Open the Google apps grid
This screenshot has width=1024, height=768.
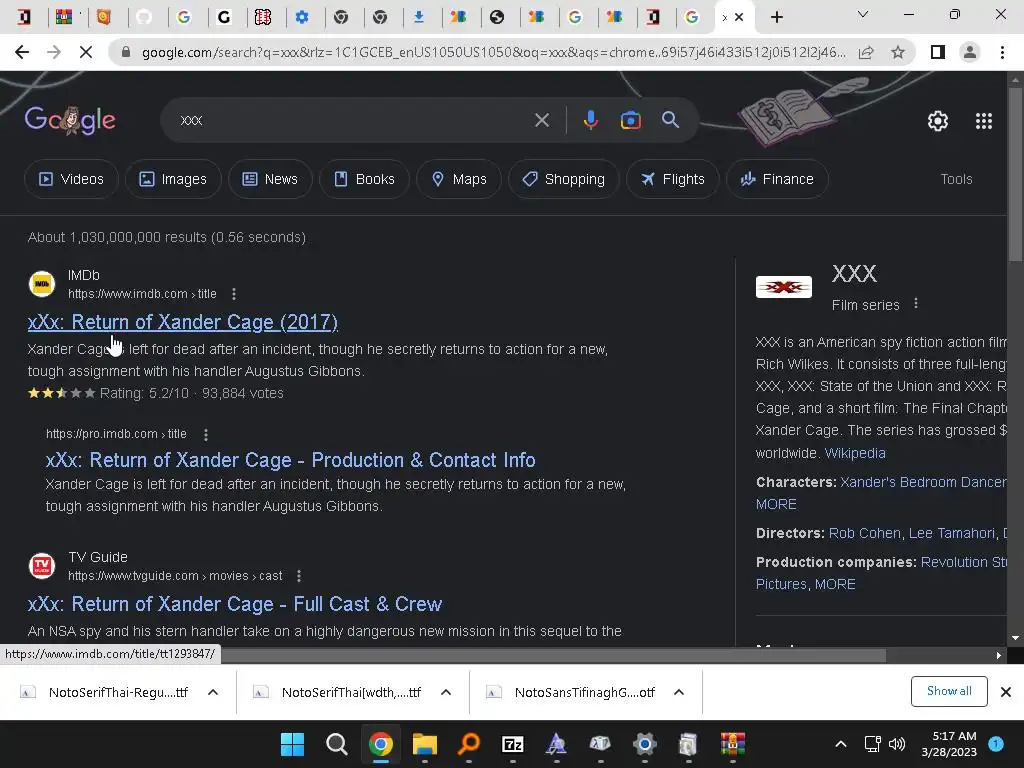[984, 121]
